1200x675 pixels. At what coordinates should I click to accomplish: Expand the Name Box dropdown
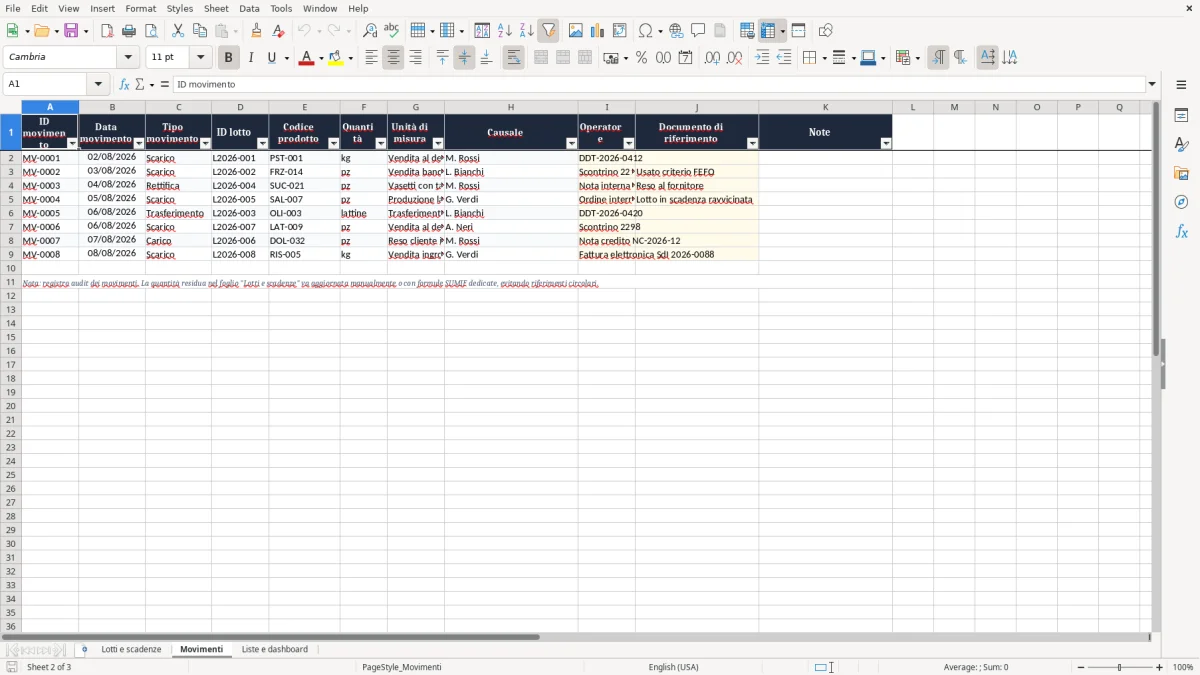click(98, 84)
